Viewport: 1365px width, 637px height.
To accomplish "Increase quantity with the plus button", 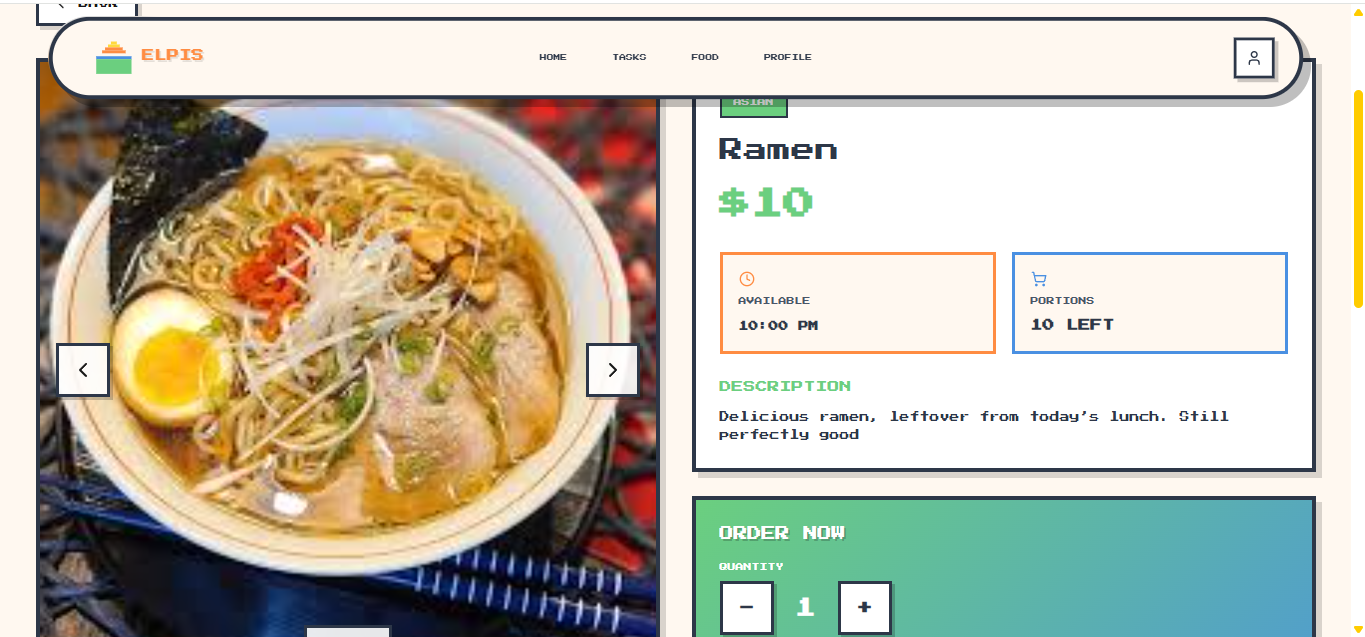I will click(x=864, y=607).
